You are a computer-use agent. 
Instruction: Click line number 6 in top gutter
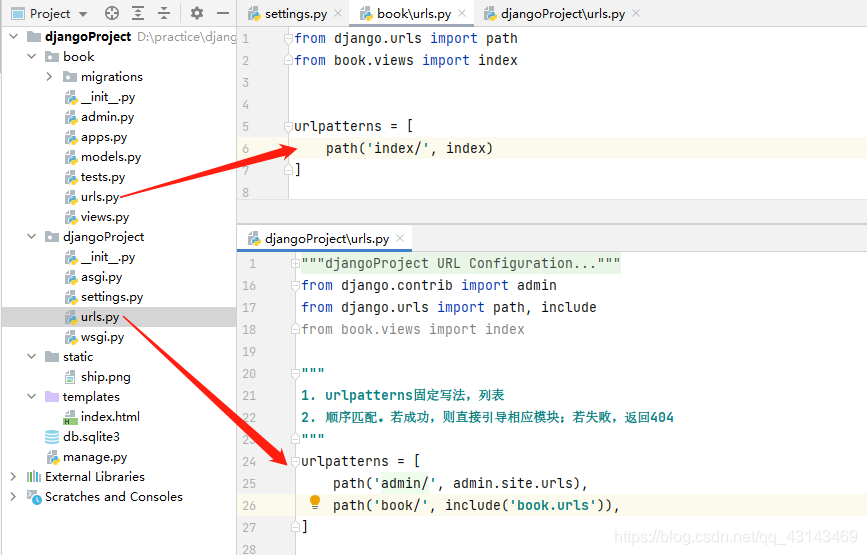246,149
